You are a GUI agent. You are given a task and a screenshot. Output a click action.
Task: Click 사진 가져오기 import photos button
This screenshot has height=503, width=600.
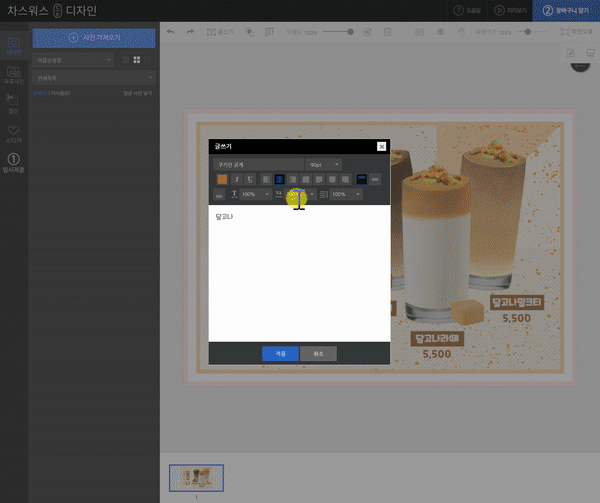point(94,37)
